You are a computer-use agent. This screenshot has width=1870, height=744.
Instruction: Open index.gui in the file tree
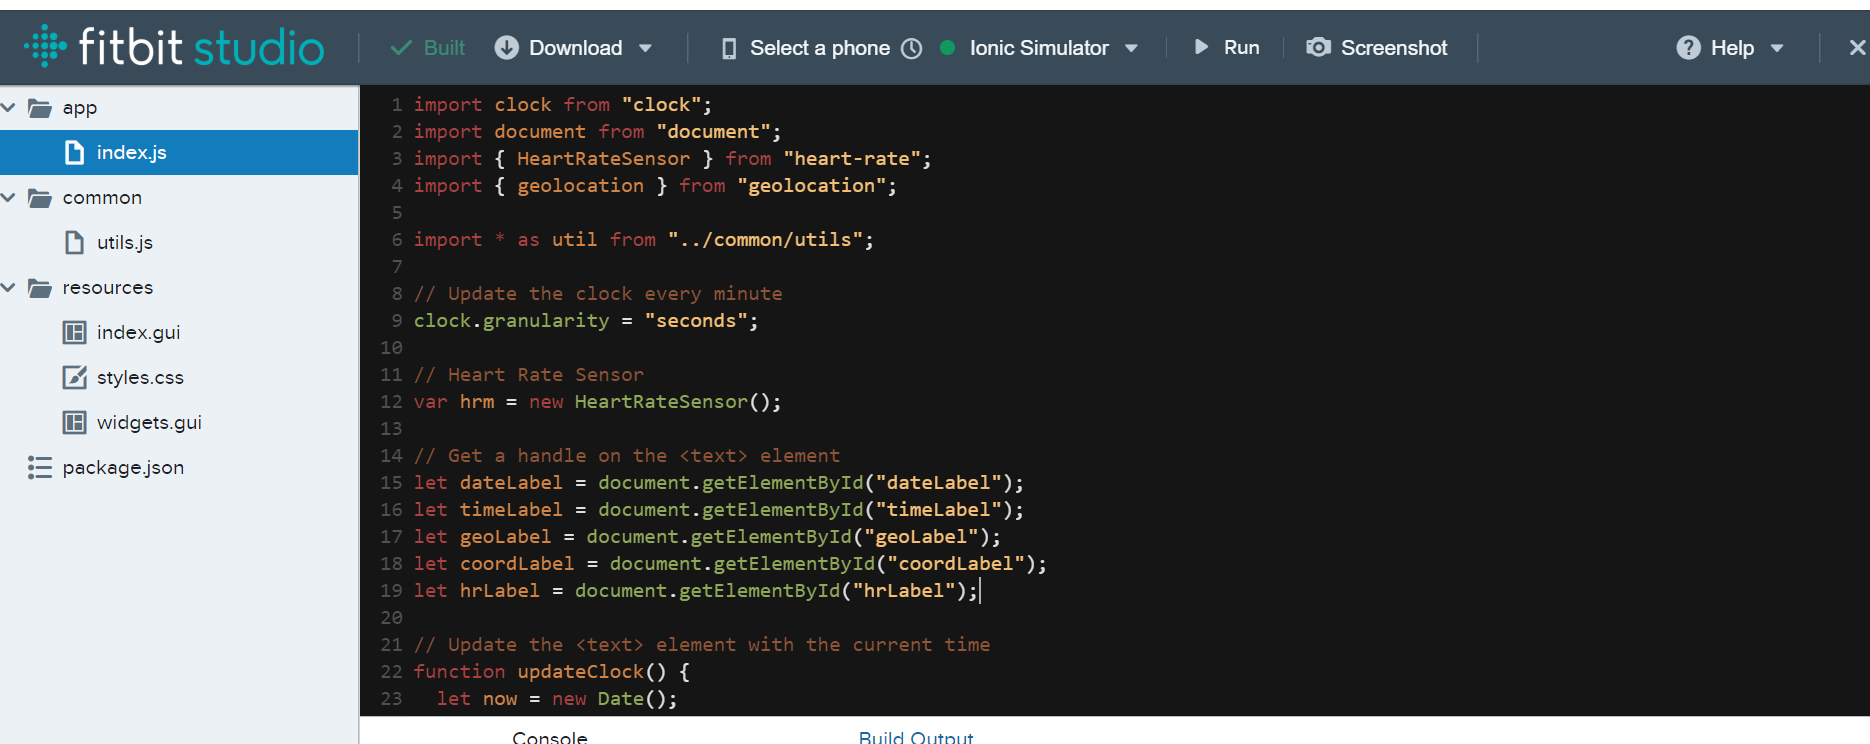point(138,332)
